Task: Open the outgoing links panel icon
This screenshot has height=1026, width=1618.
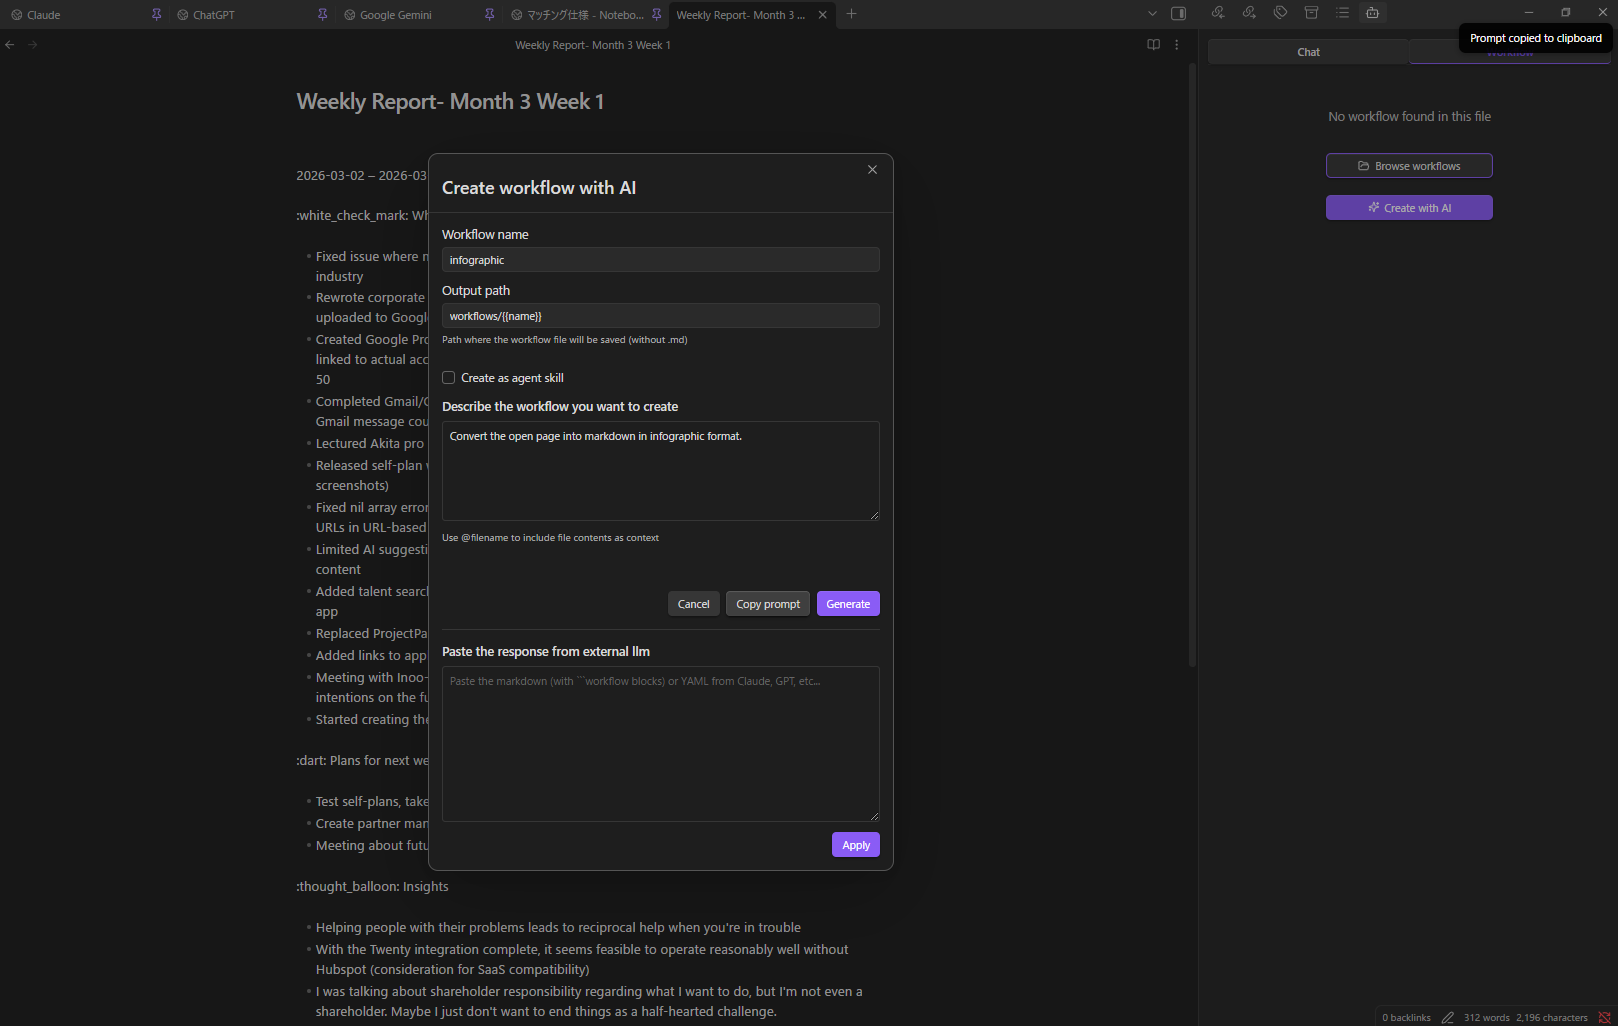Action: click(x=1249, y=12)
